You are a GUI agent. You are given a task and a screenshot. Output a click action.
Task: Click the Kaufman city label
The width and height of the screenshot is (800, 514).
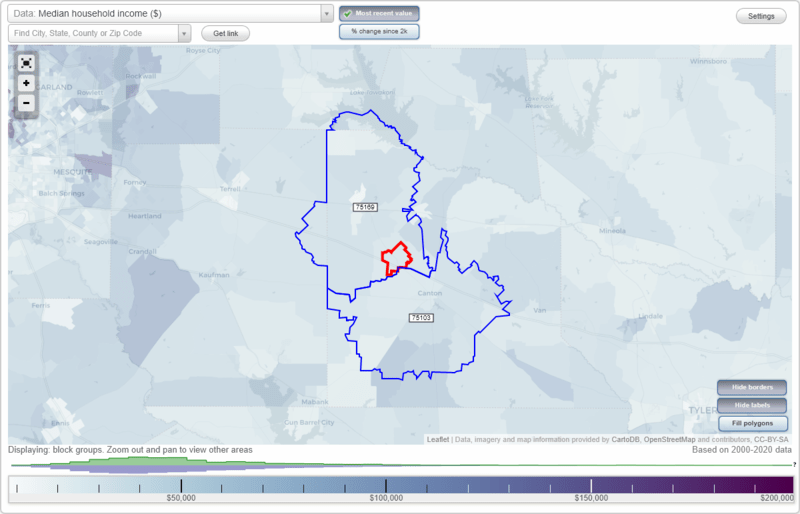(x=214, y=275)
